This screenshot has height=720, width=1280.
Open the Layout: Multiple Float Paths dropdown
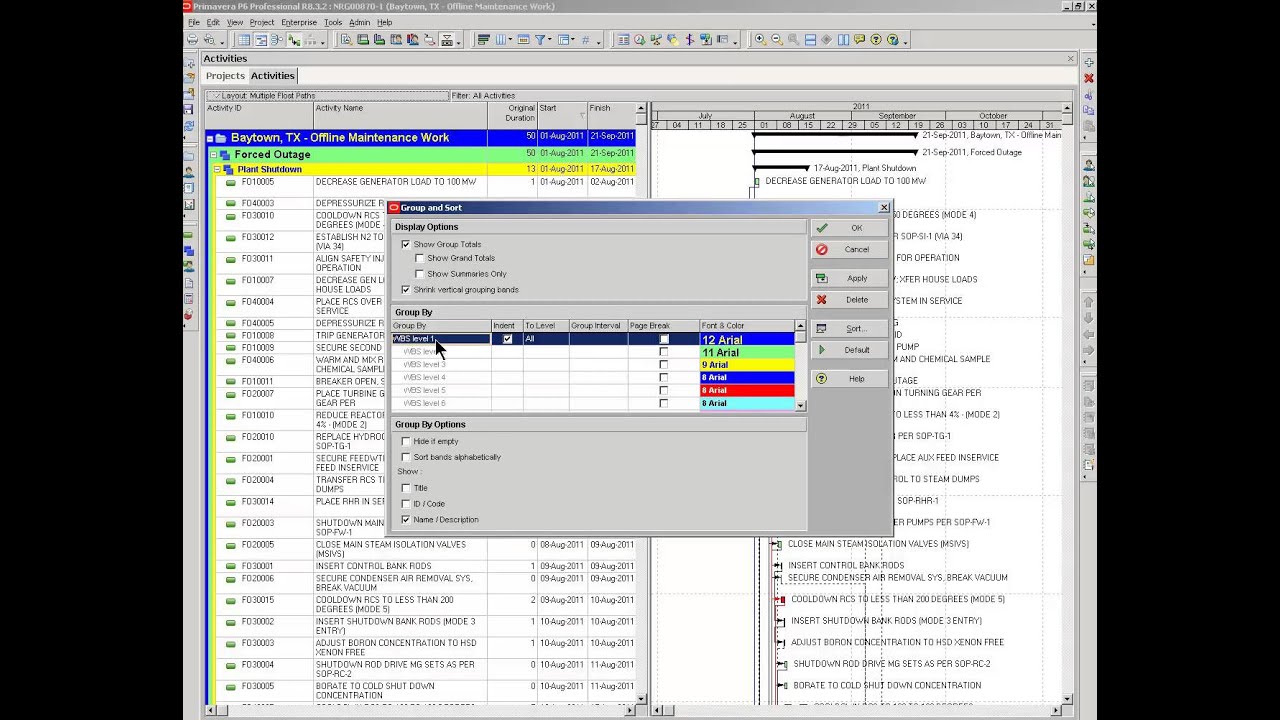tap(326, 96)
